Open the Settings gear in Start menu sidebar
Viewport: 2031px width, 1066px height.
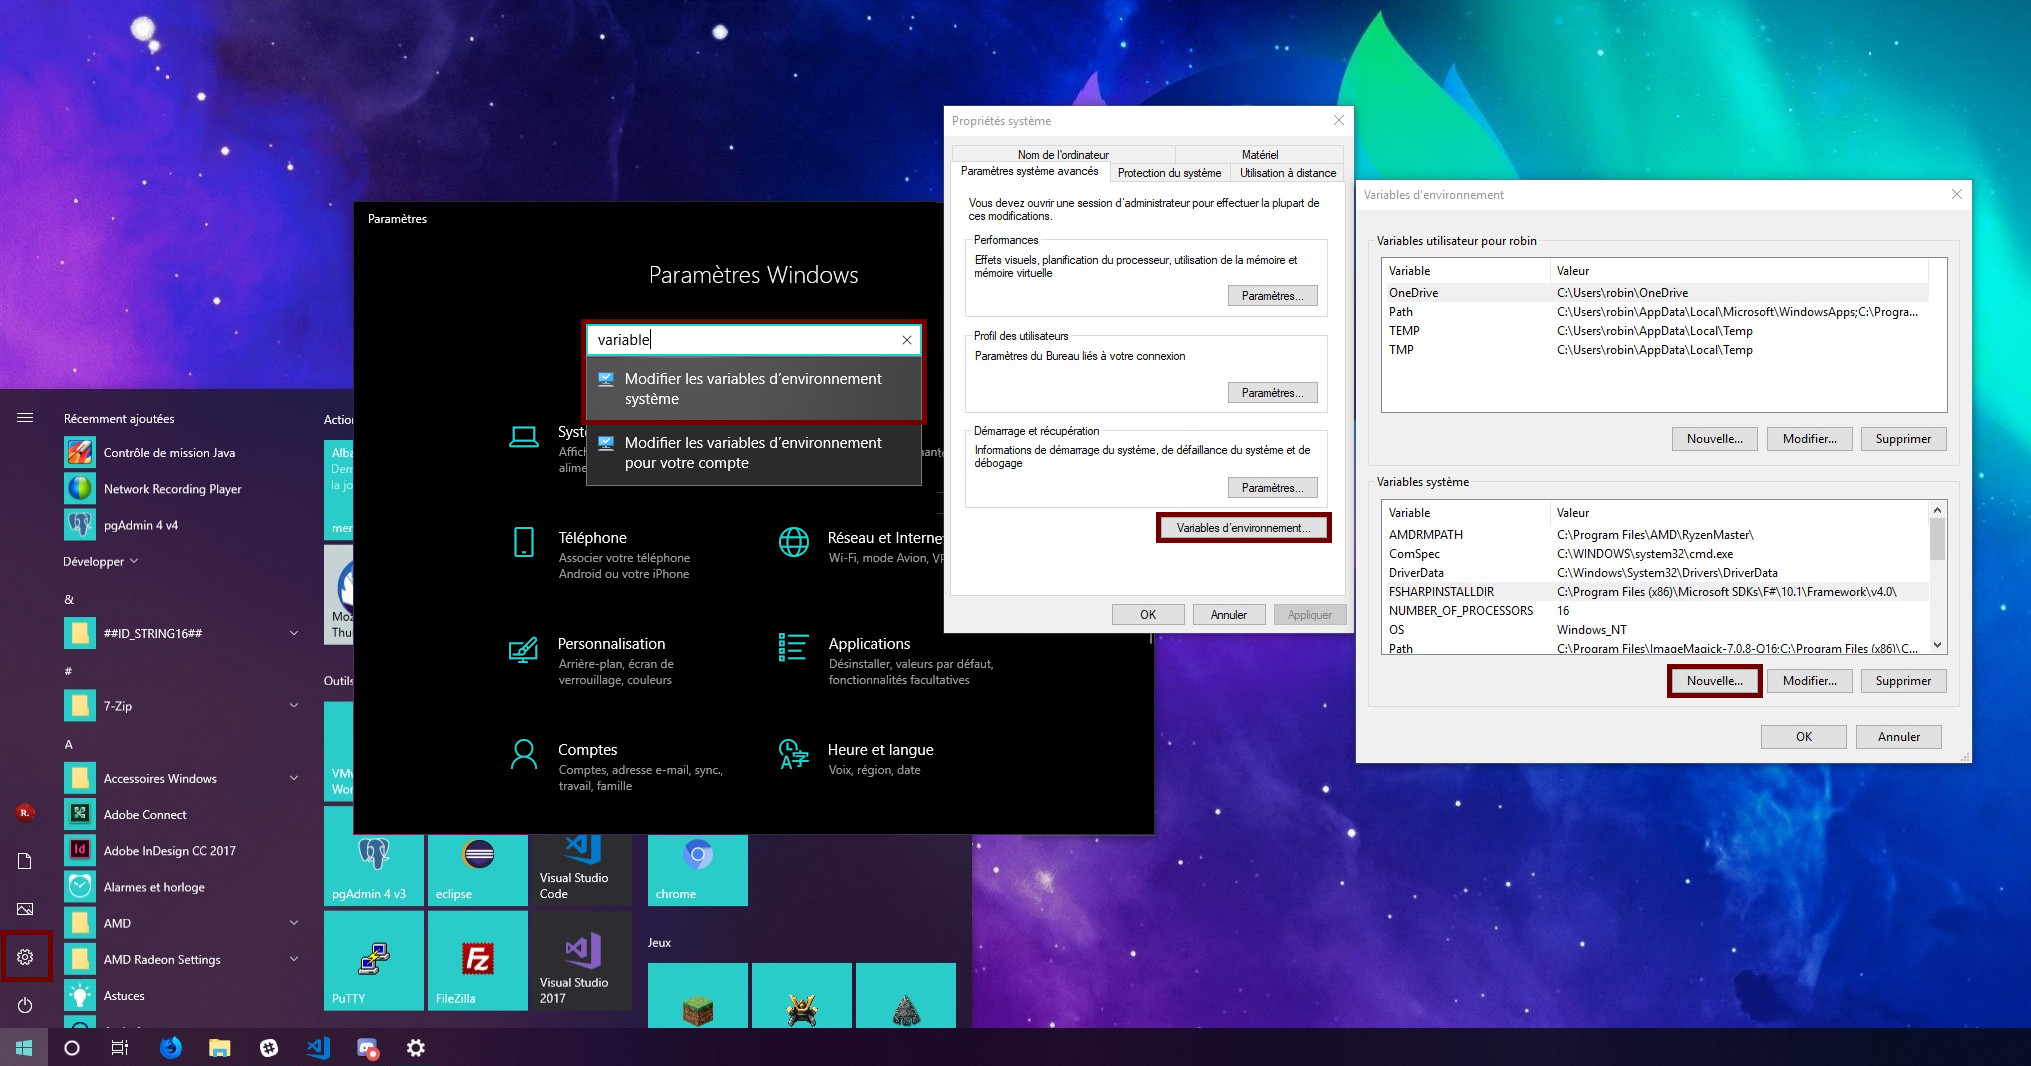25,957
